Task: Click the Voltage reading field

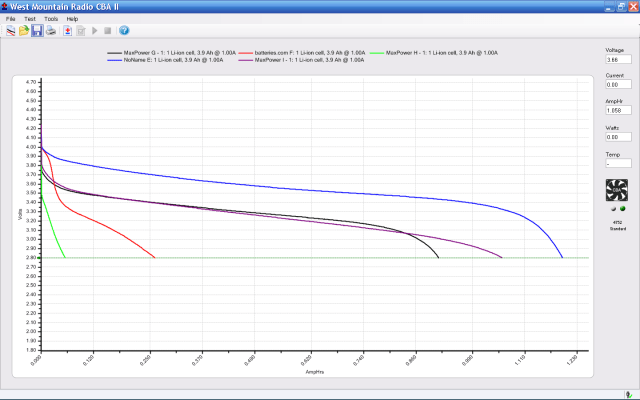Action: point(617,61)
